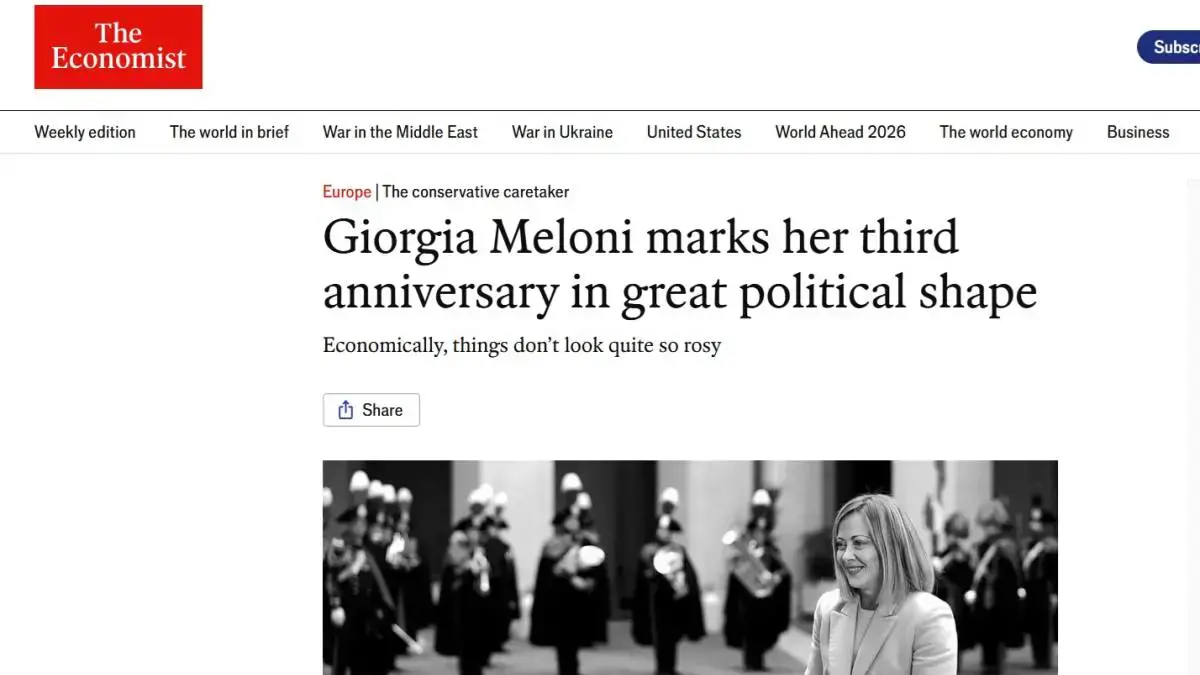Open War in the Middle East
The height and width of the screenshot is (675, 1200).
tap(400, 132)
